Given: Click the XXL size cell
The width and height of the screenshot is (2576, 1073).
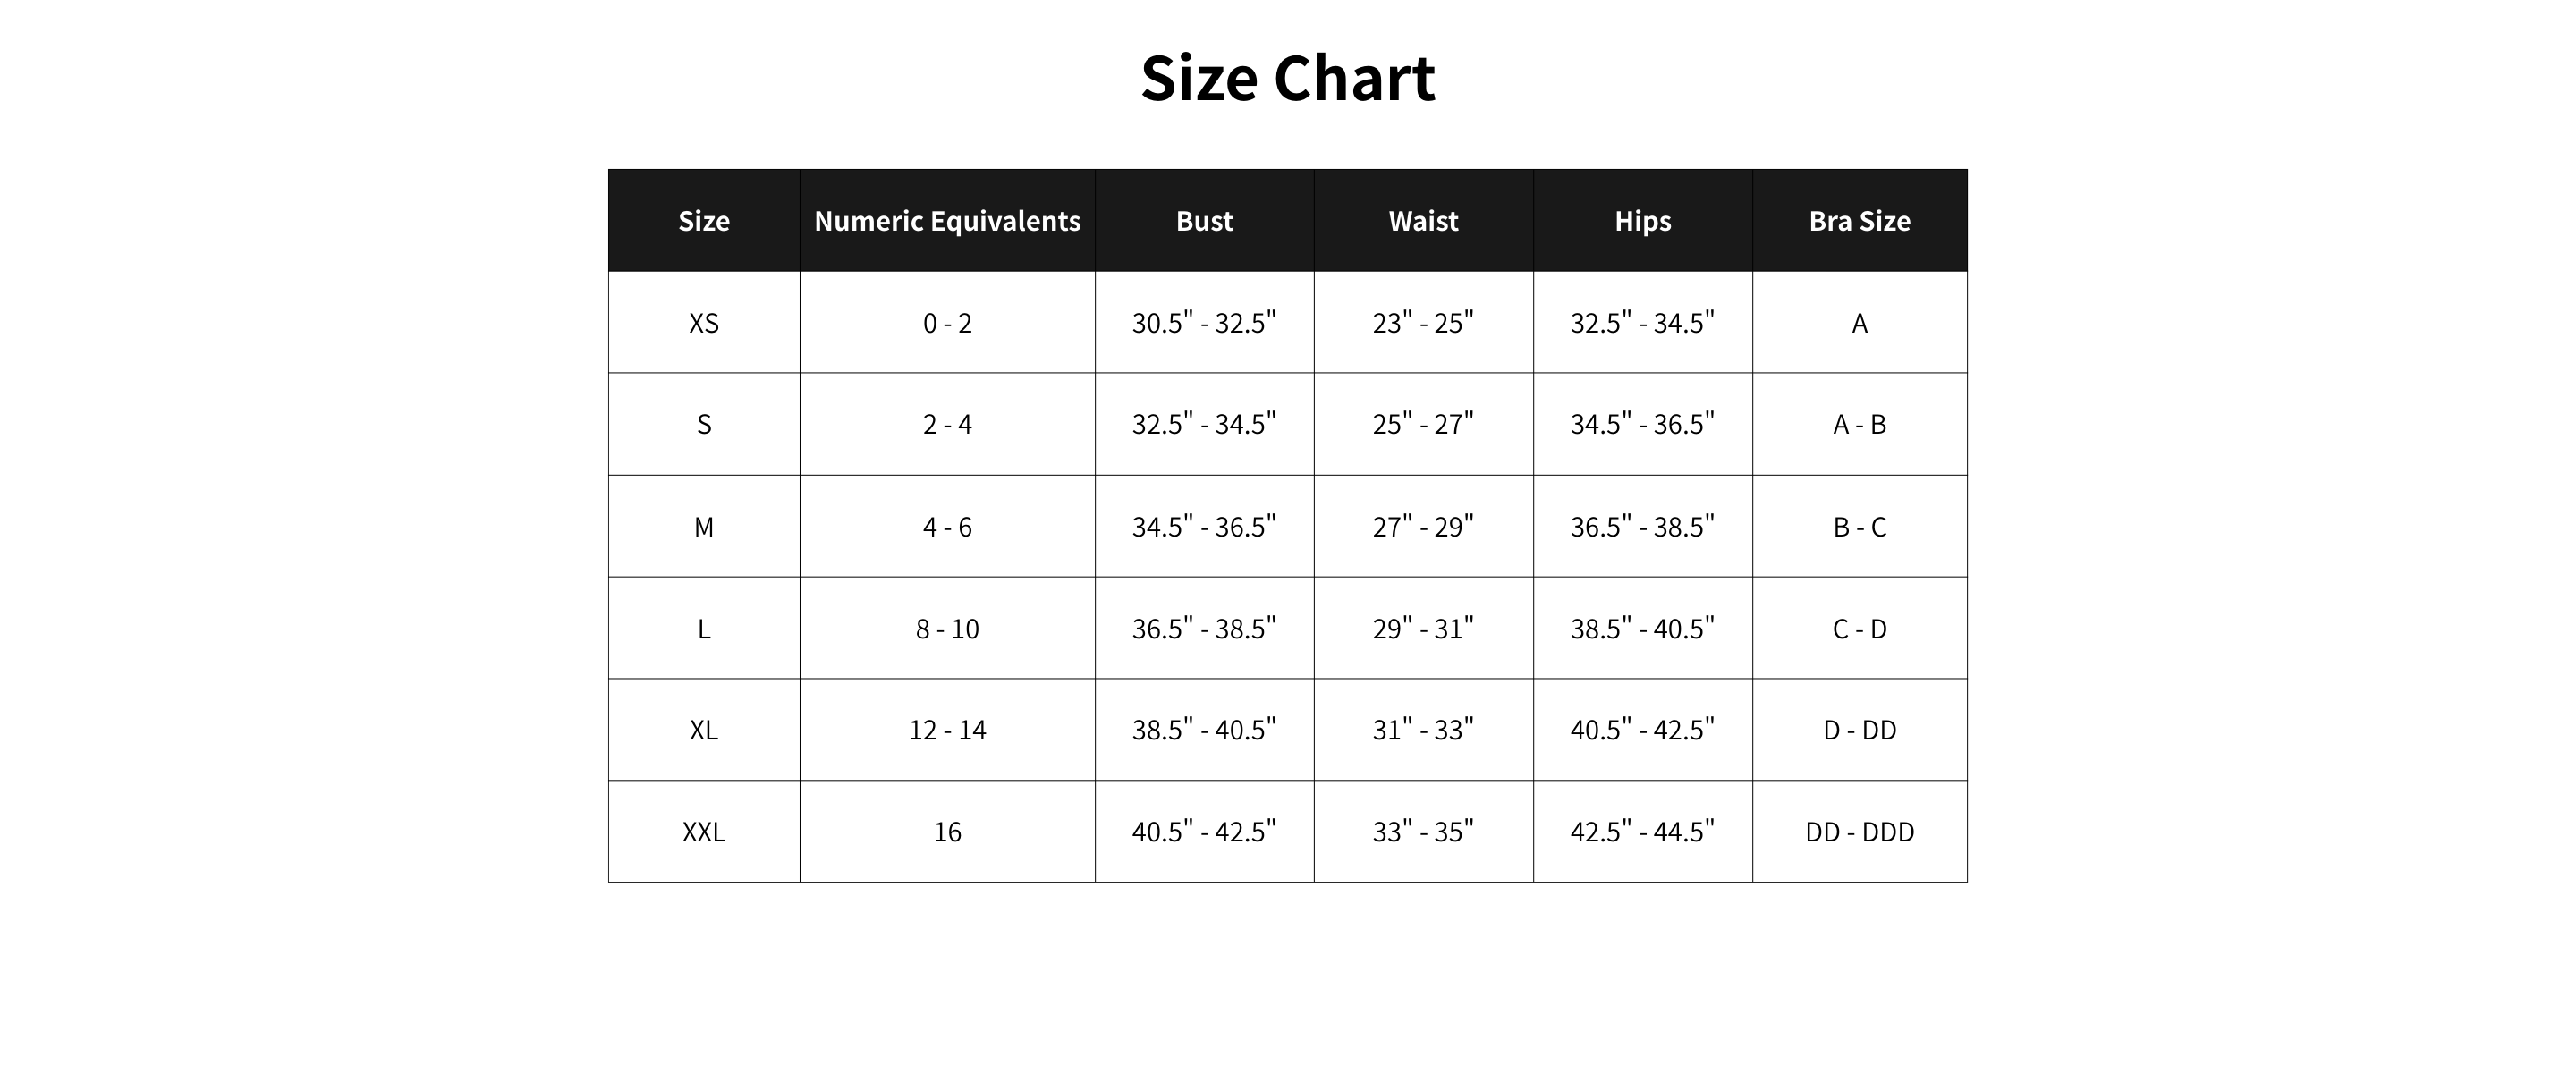Looking at the screenshot, I should coord(704,832).
